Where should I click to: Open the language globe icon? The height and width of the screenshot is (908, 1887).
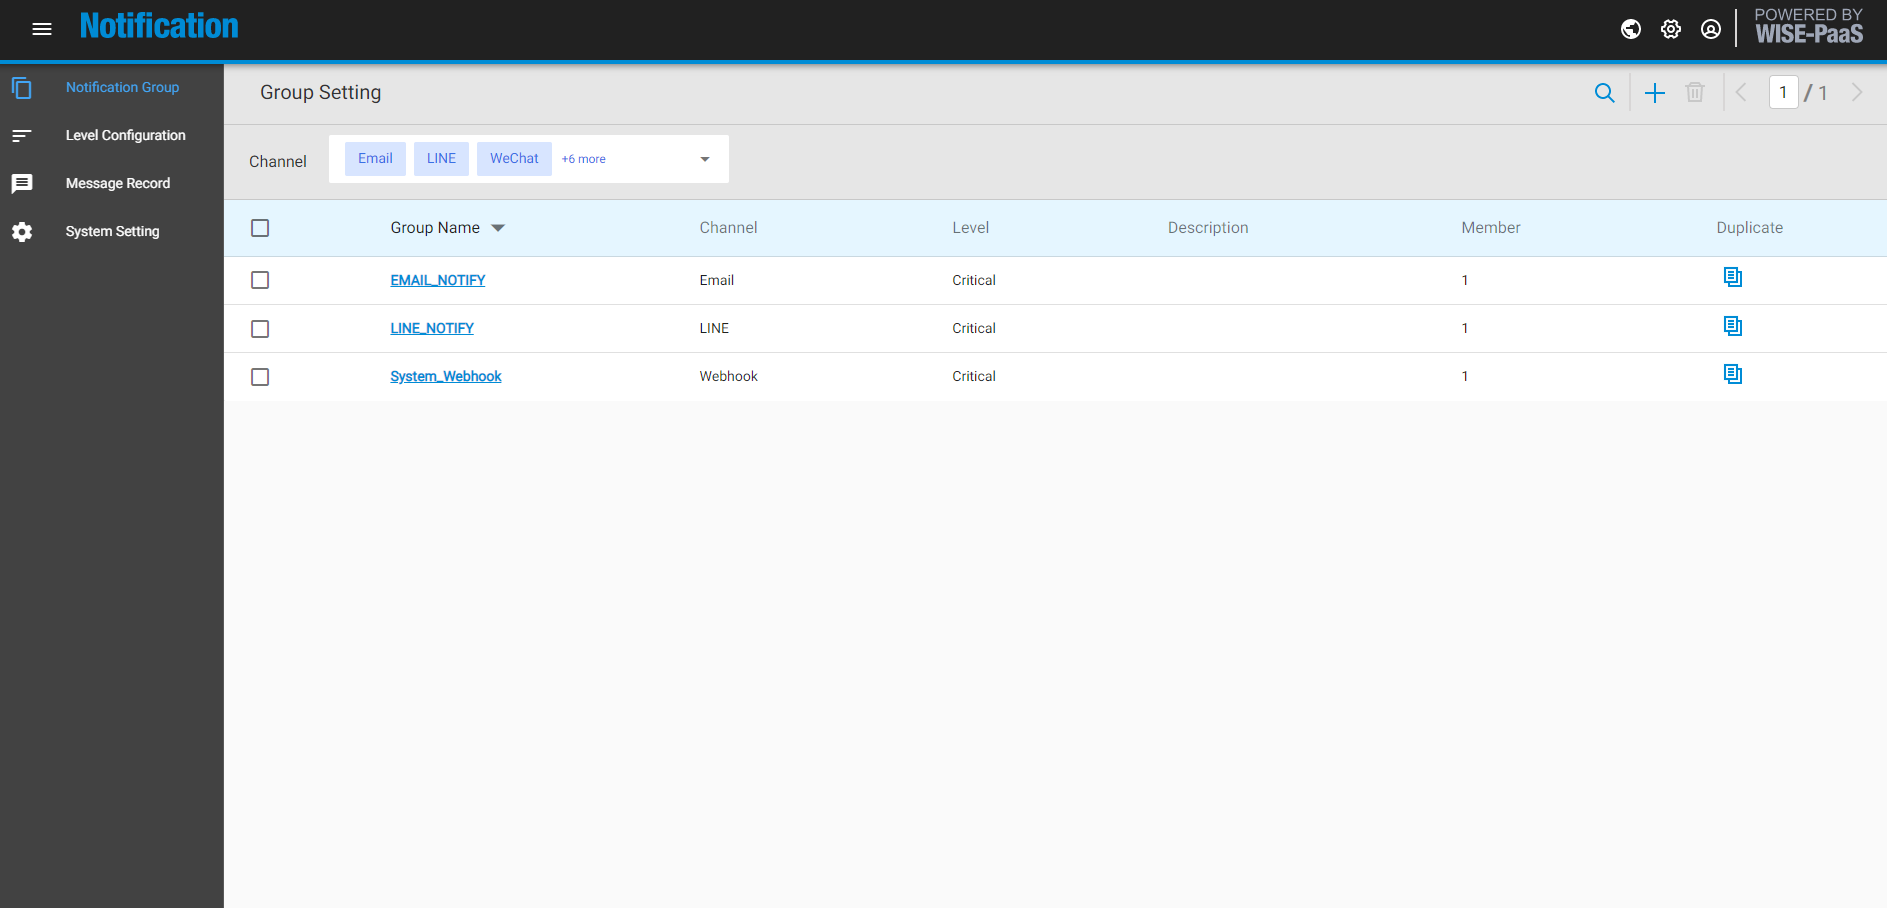[x=1630, y=29]
